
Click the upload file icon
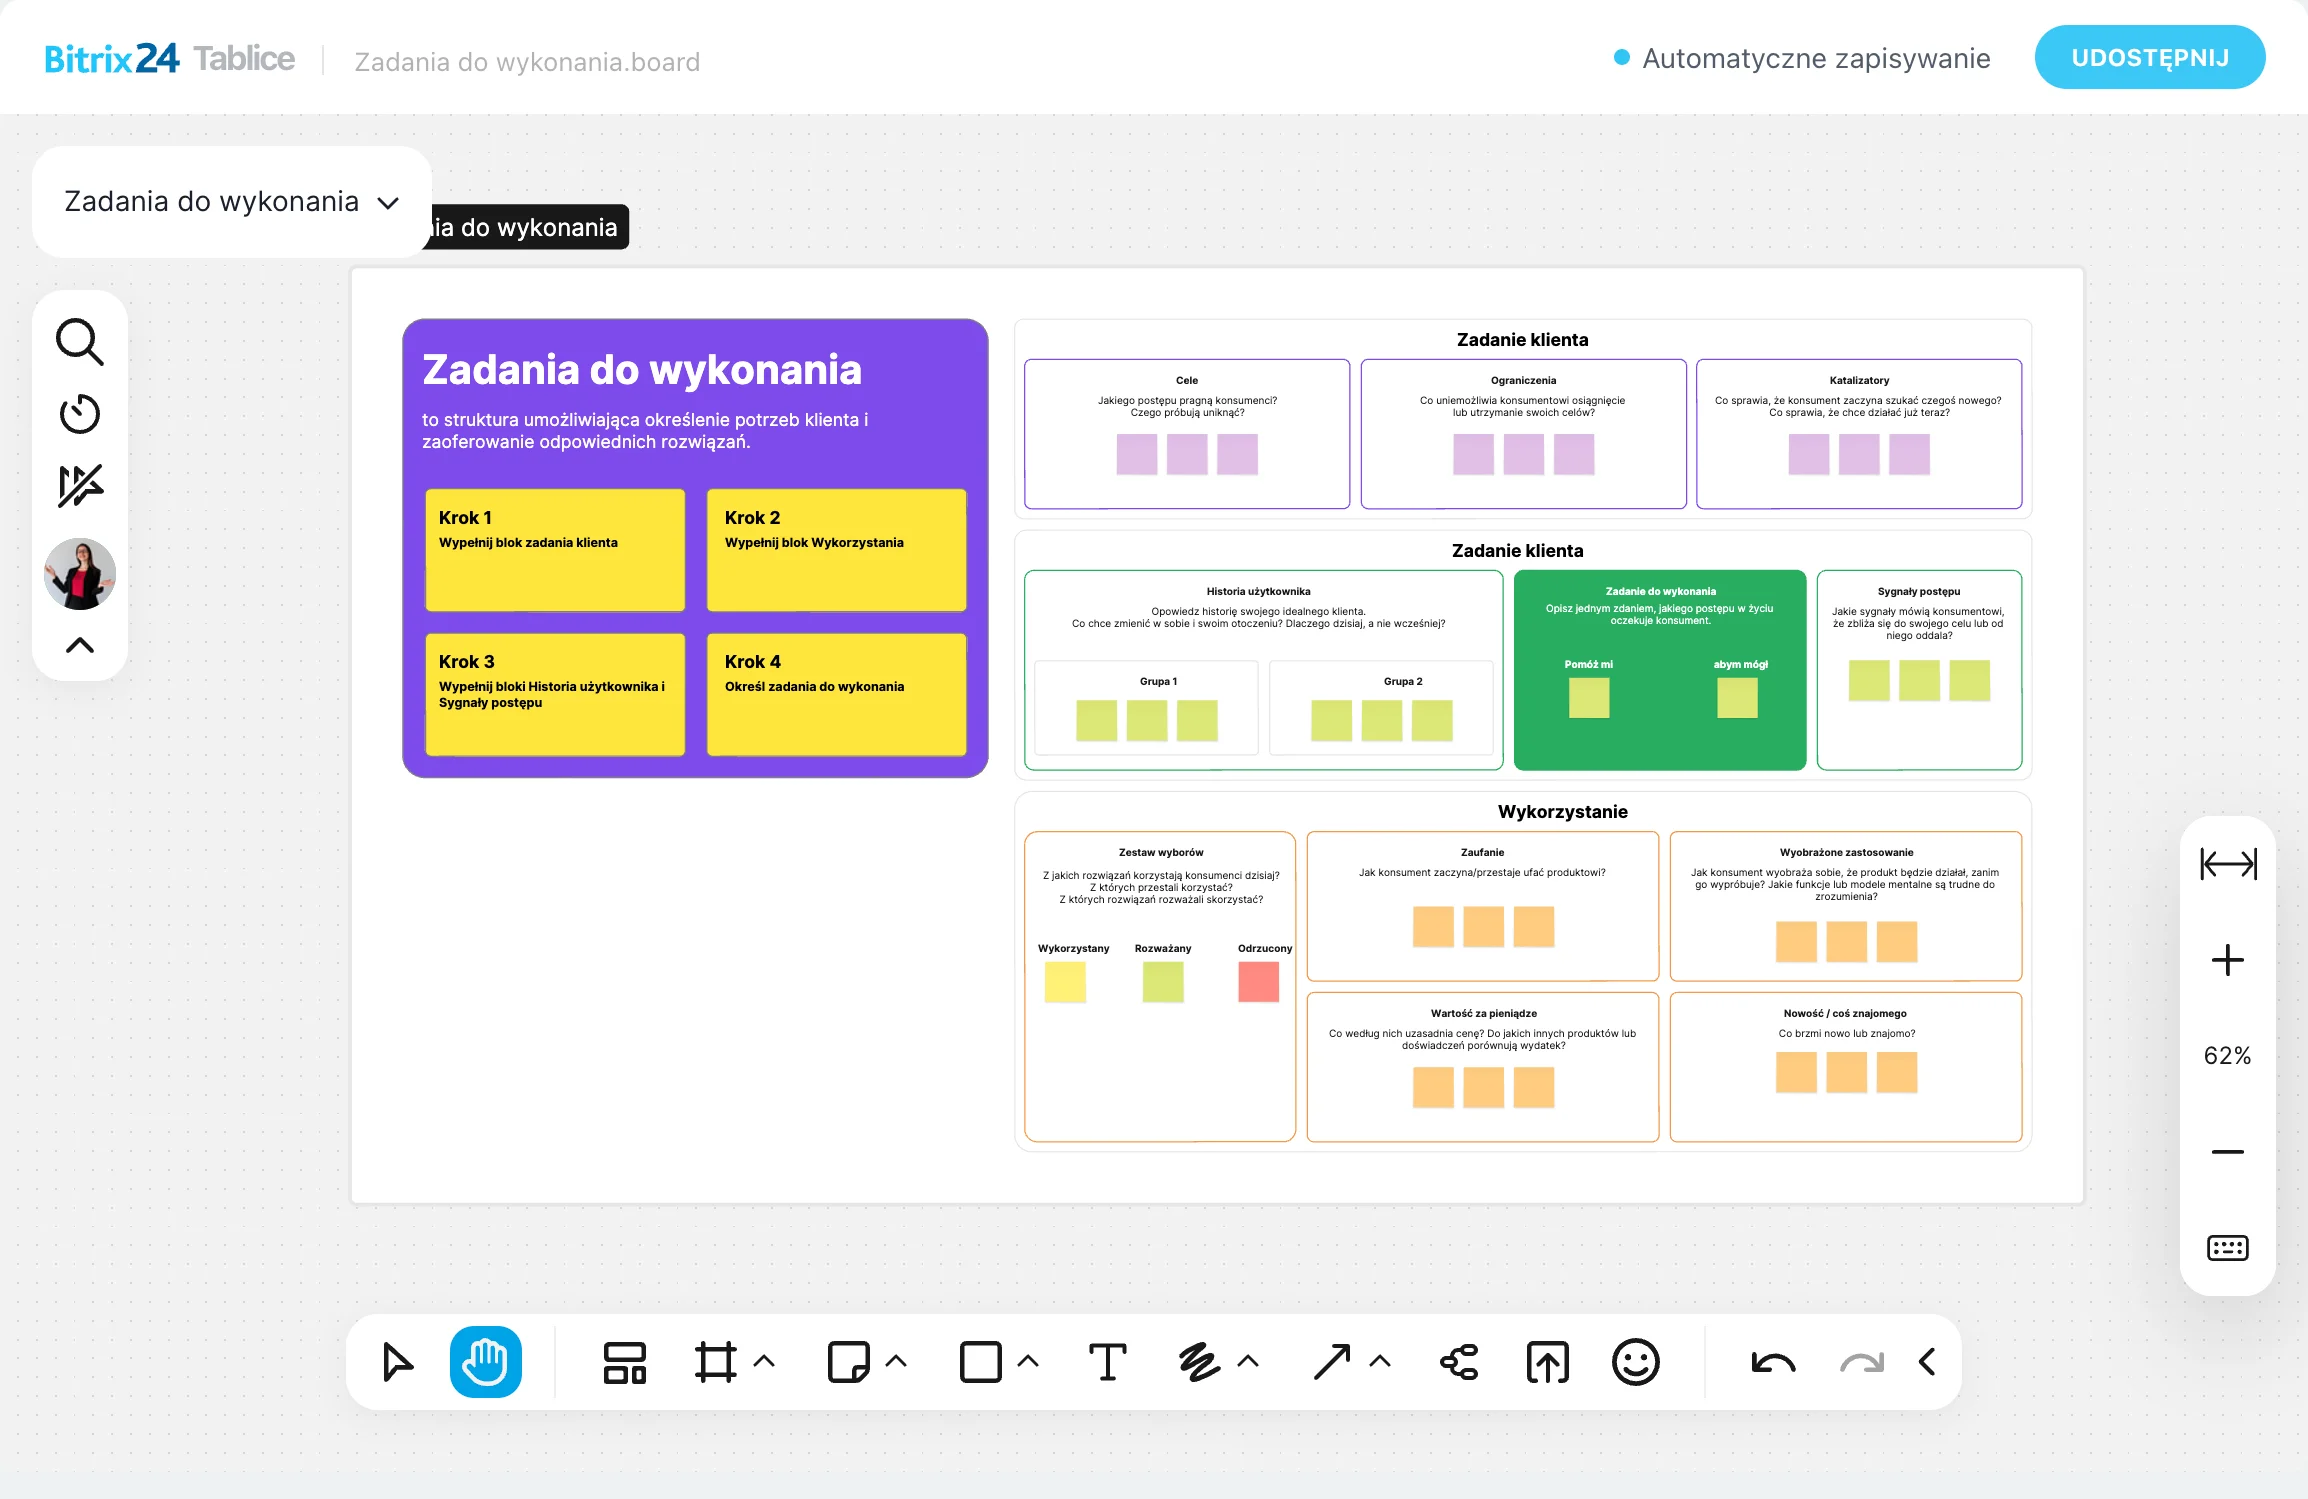(x=1548, y=1362)
